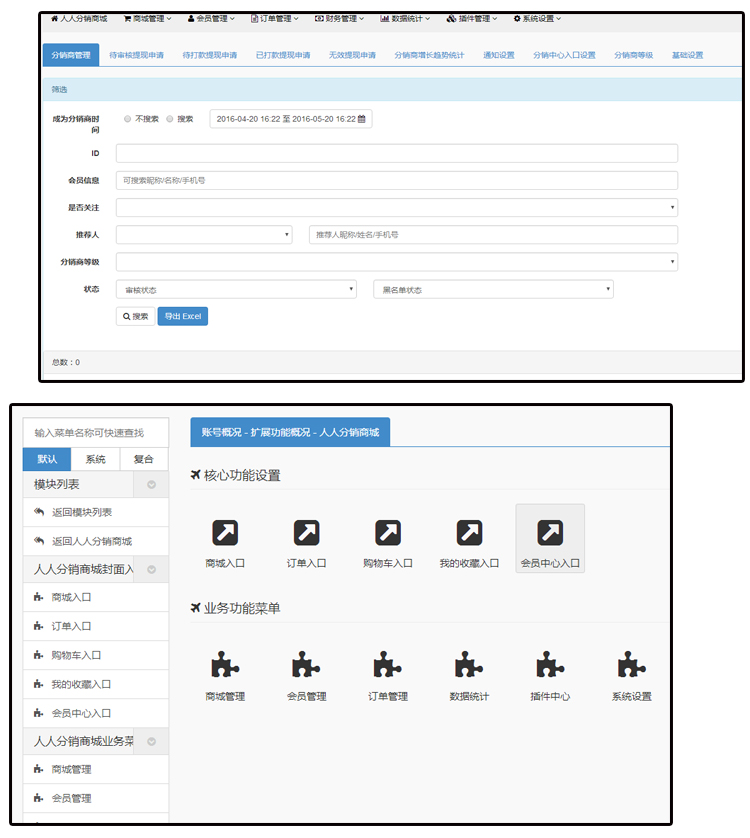This screenshot has width=750, height=838.
Task: Collapse the 模块列表 section chevron
Action: (151, 484)
